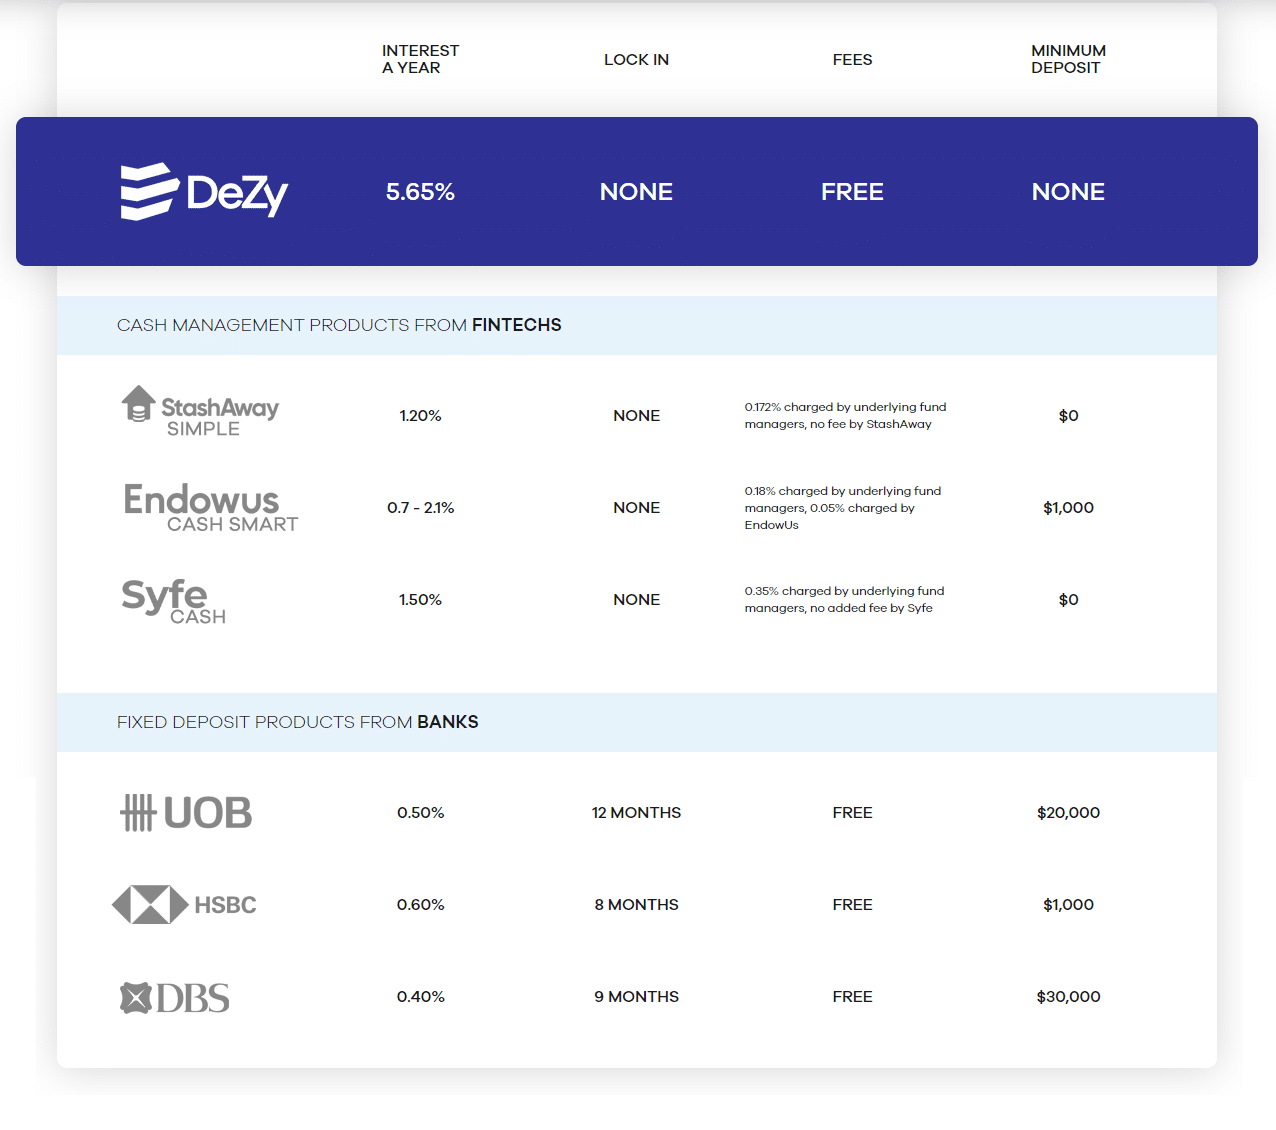Select the 'FREE' fees value for DBS
Viewport: 1276px width, 1130px height.
point(852,997)
